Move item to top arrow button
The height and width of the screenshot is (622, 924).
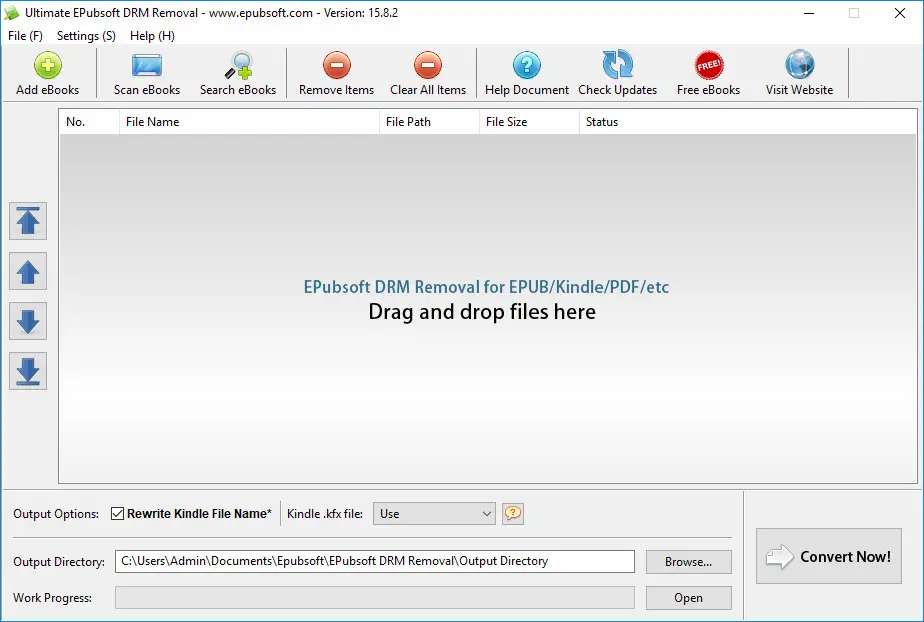pyautogui.click(x=28, y=221)
